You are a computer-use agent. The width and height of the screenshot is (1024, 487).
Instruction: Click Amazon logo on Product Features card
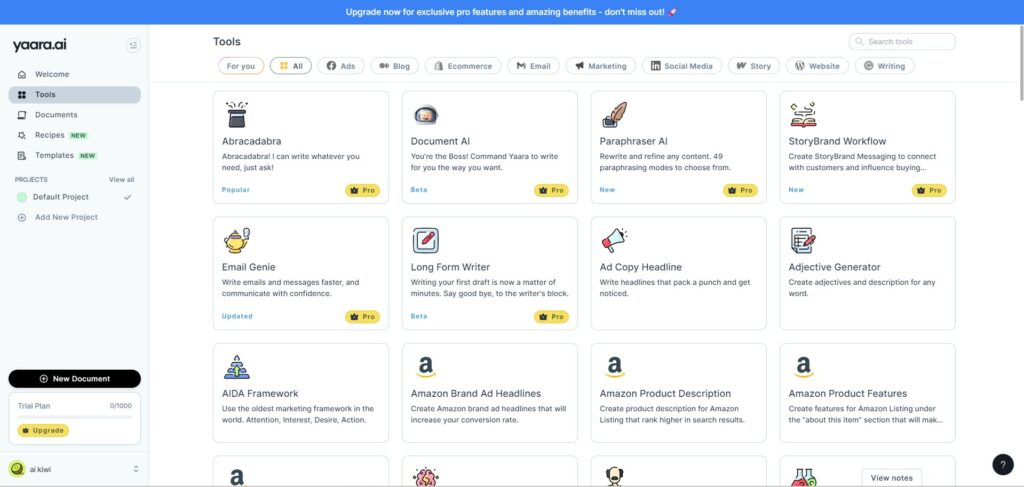tap(803, 367)
